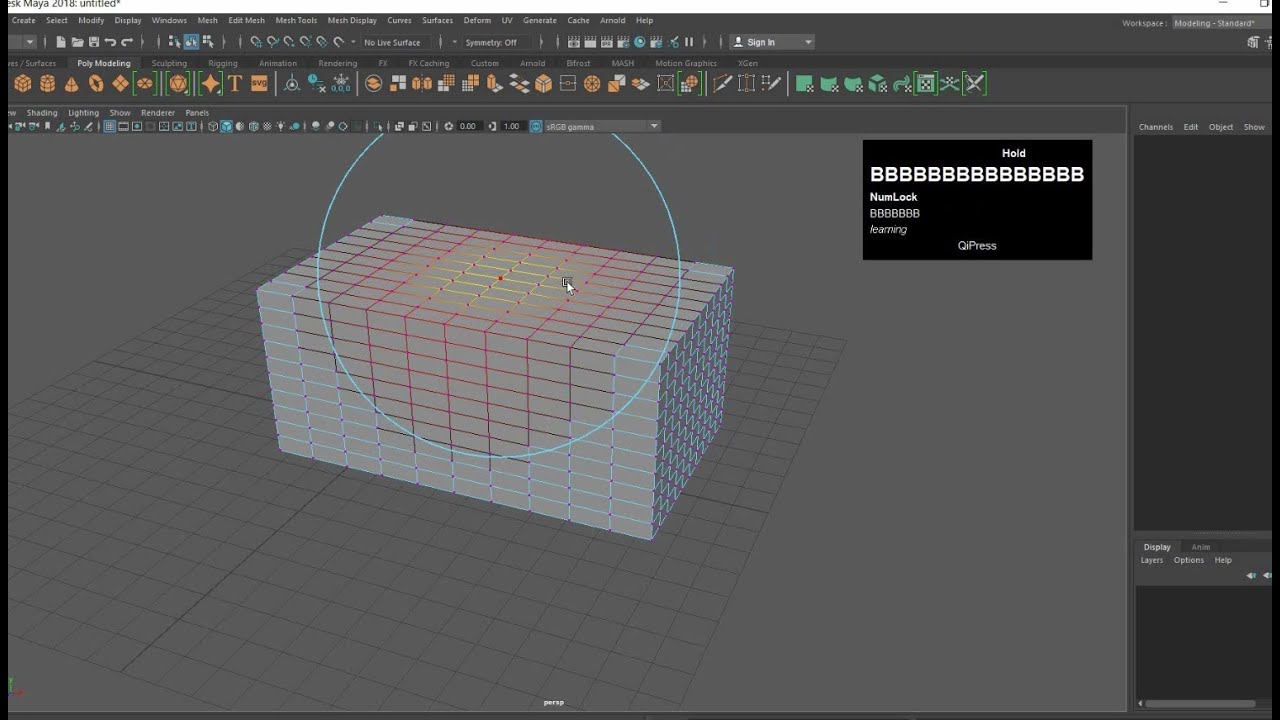Image resolution: width=1280 pixels, height=720 pixels.
Task: Click the pause render icon
Action: [689, 42]
